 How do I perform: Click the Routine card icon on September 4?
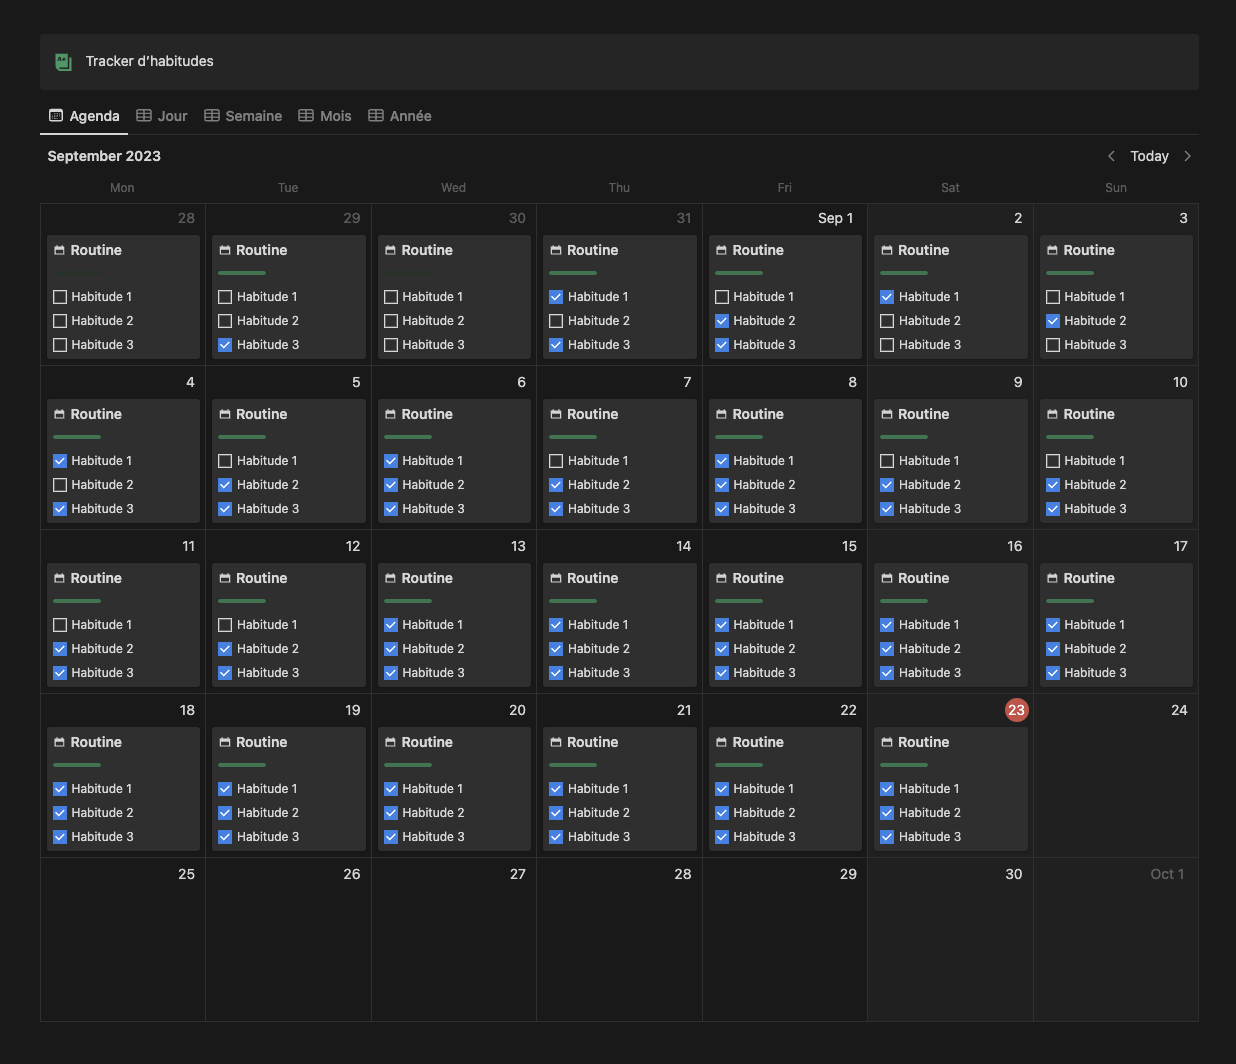click(x=60, y=415)
